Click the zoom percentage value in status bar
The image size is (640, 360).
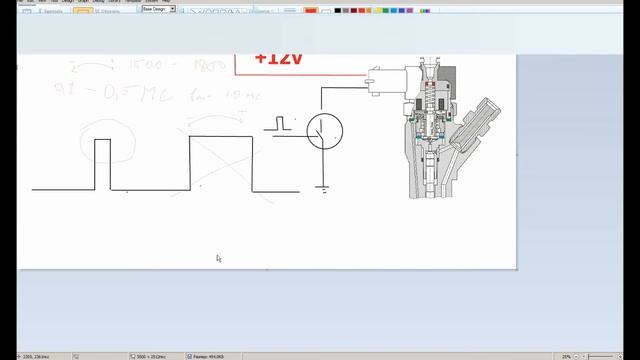click(566, 356)
